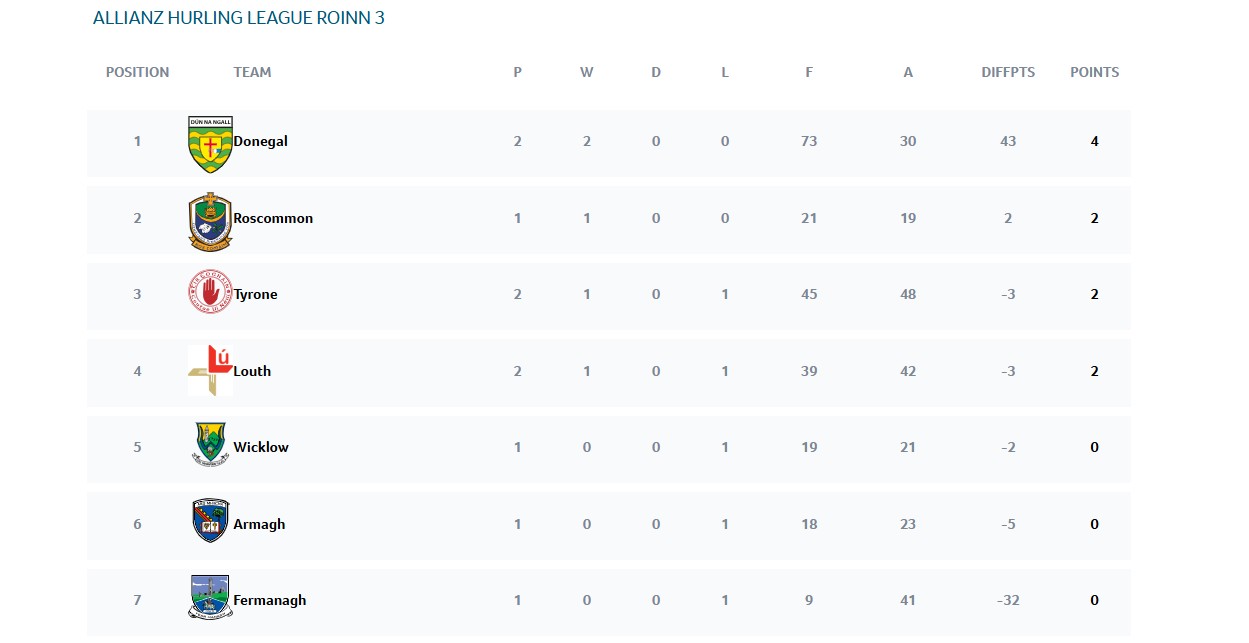The height and width of the screenshot is (643, 1249).
Task: Select the Wicklow table row name
Action: point(261,448)
